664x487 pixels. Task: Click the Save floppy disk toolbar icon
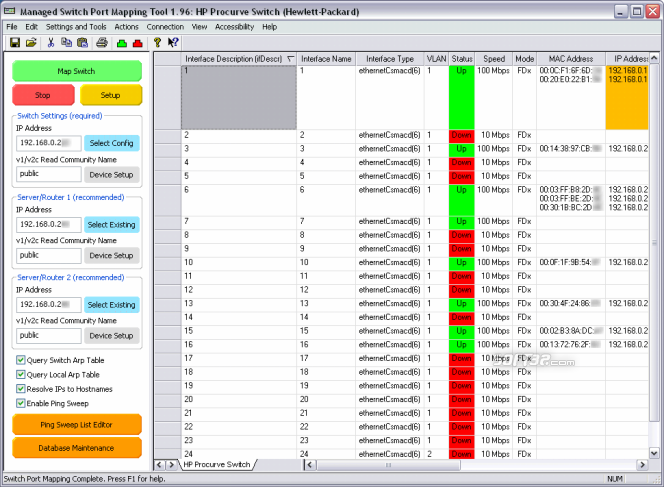point(15,42)
